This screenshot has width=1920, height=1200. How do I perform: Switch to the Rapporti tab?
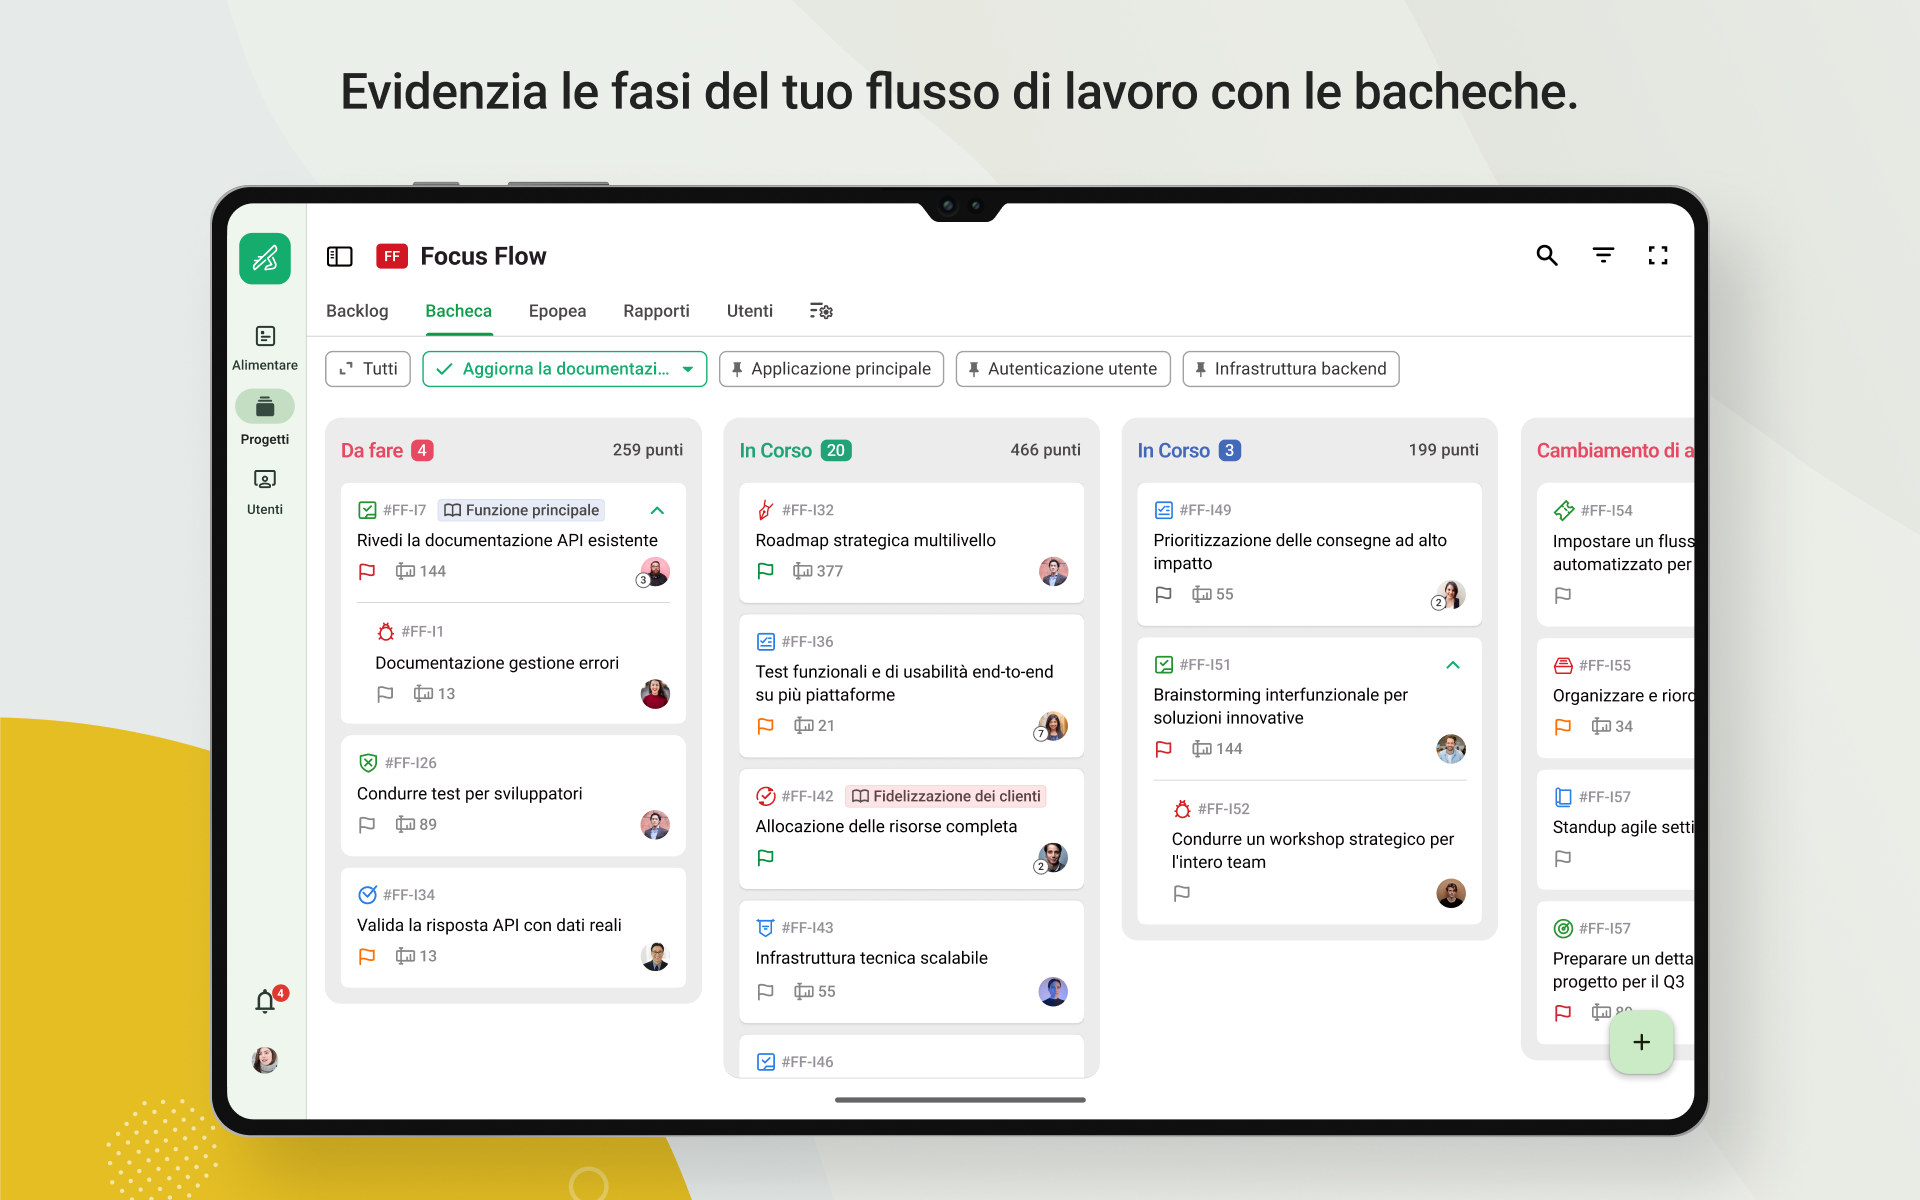(x=656, y=311)
